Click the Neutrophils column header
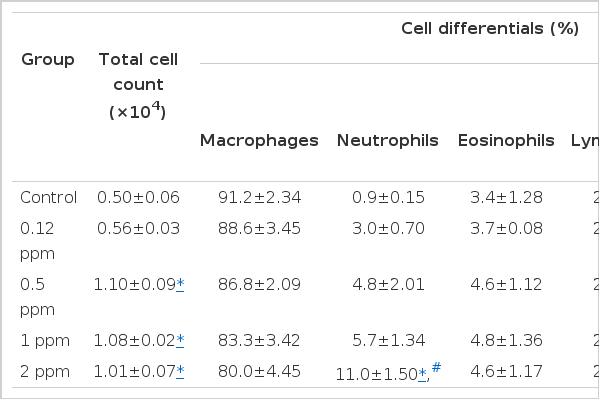Screen dimensions: 599x399 click(387, 140)
